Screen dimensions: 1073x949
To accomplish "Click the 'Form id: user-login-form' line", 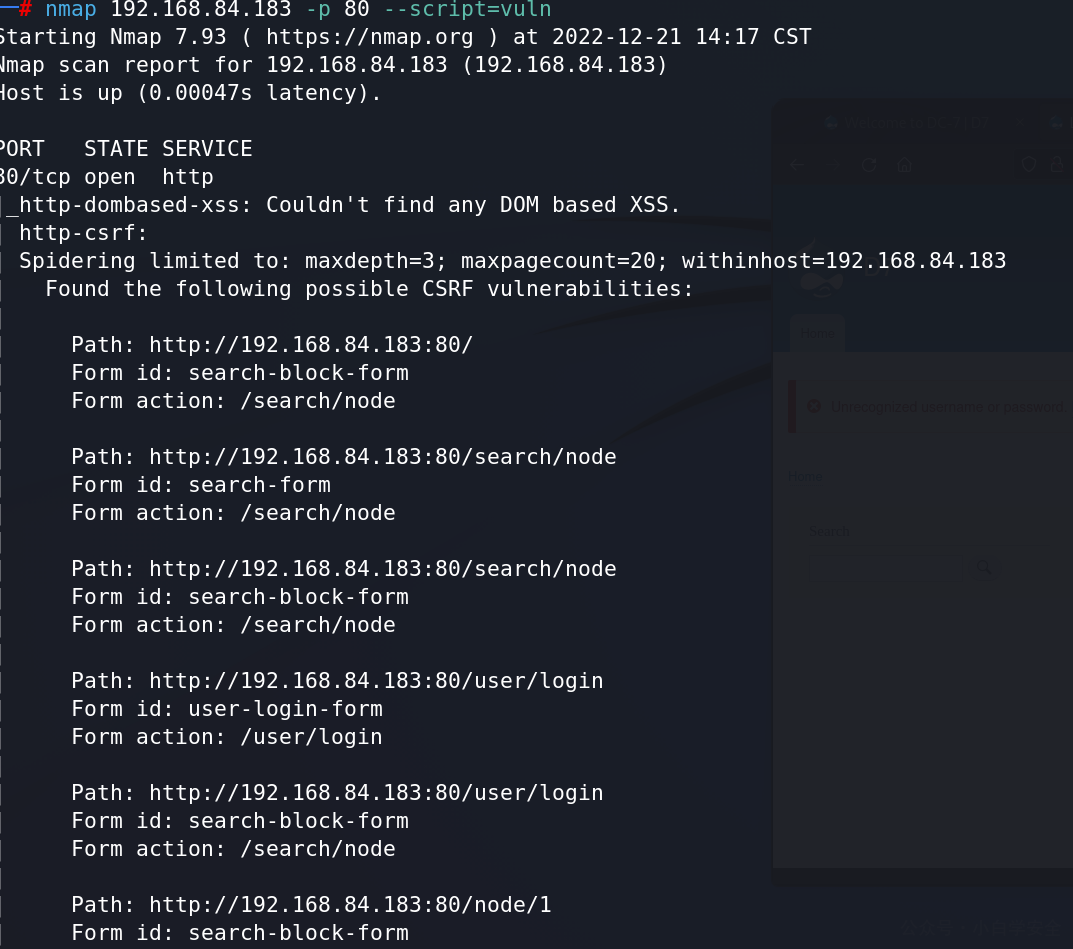I will pyautogui.click(x=227, y=709).
